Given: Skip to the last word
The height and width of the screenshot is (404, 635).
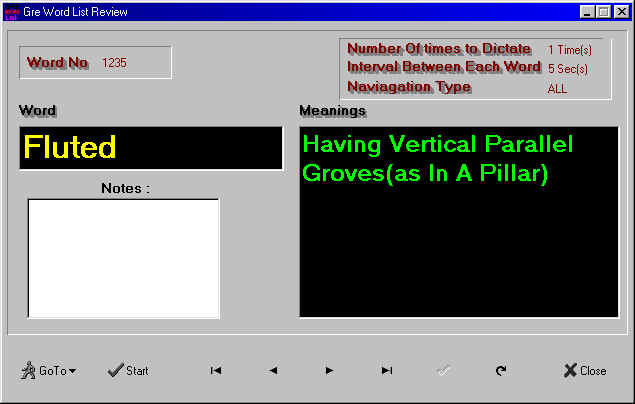Looking at the screenshot, I should [386, 370].
